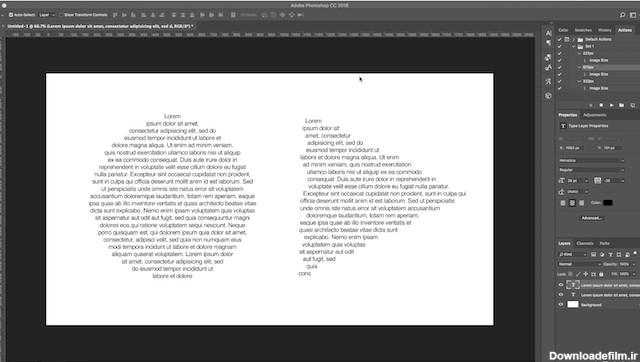Open the black text Color swatch

coord(608,203)
